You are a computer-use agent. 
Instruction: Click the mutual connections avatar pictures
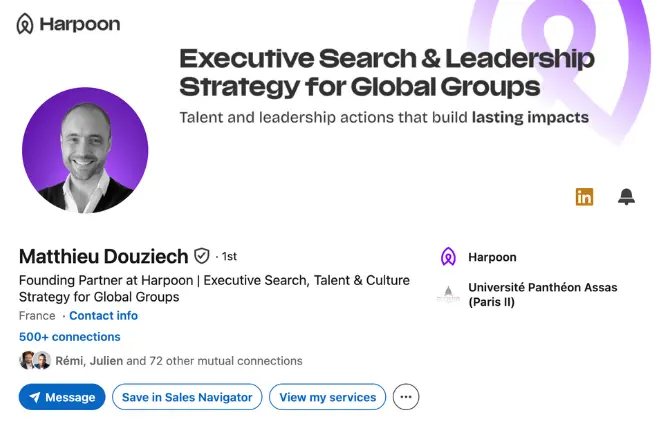click(35, 360)
